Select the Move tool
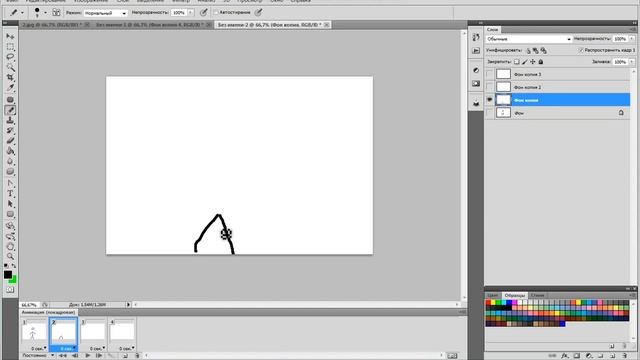 coord(10,36)
